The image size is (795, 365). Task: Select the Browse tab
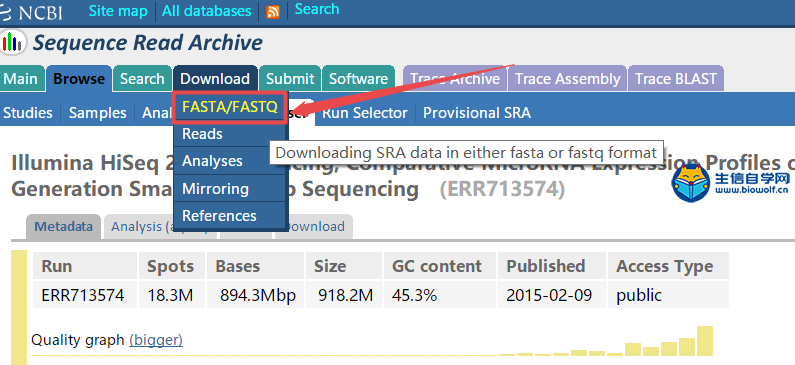tap(79, 79)
